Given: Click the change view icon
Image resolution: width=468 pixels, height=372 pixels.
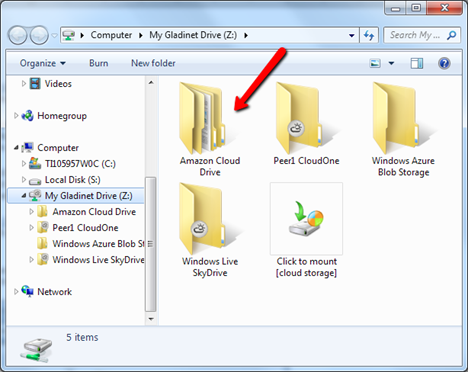Looking at the screenshot, I should (x=375, y=63).
